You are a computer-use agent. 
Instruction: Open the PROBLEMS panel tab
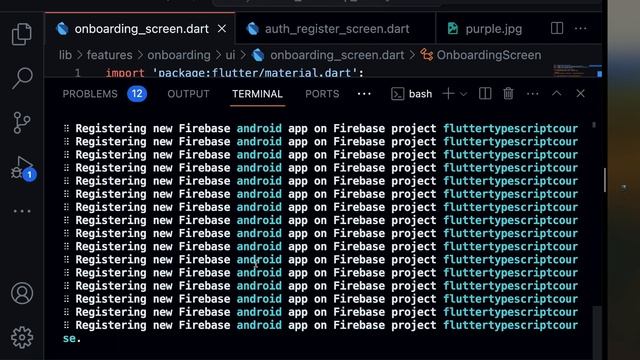(90, 94)
